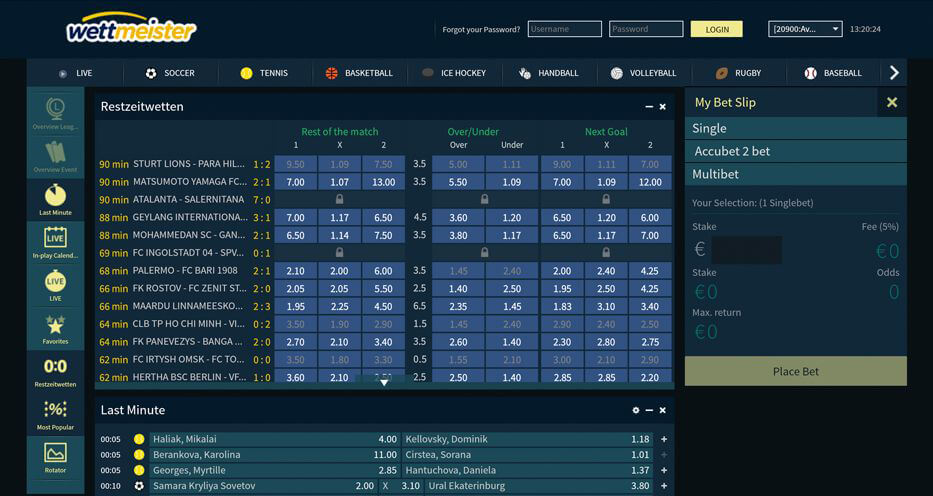This screenshot has width=933, height=496.
Task: Click the Place Bet button
Action: 796,371
